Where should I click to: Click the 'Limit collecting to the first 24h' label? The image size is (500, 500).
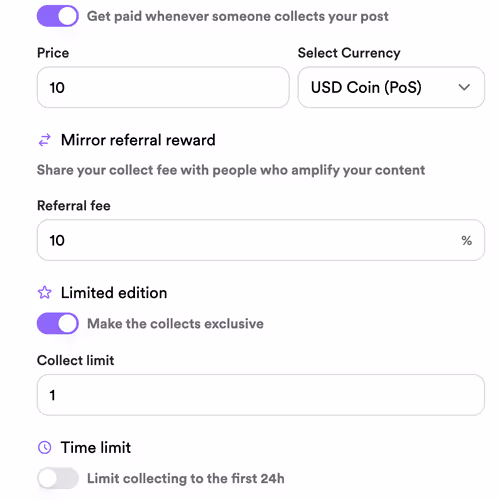point(186,478)
